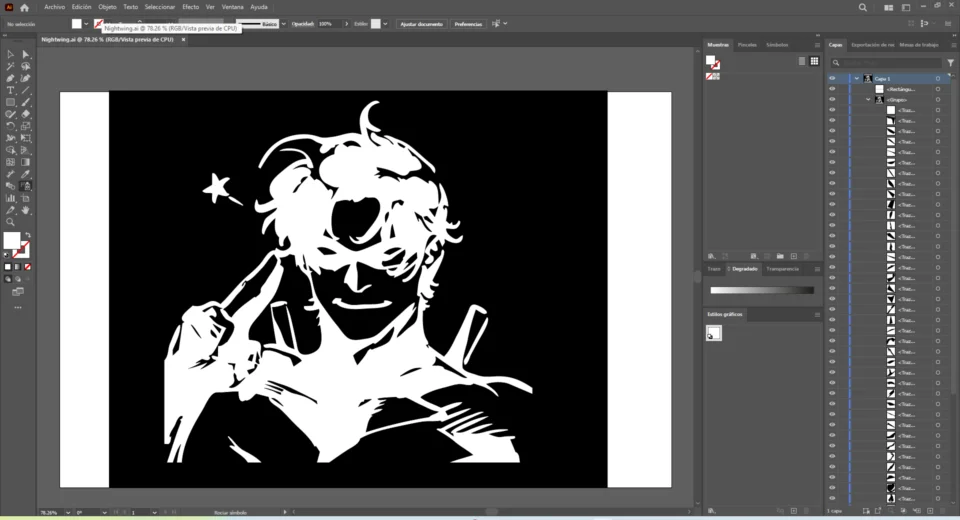This screenshot has width=960, height=520.
Task: Select the Pen tool
Action: 10,78
